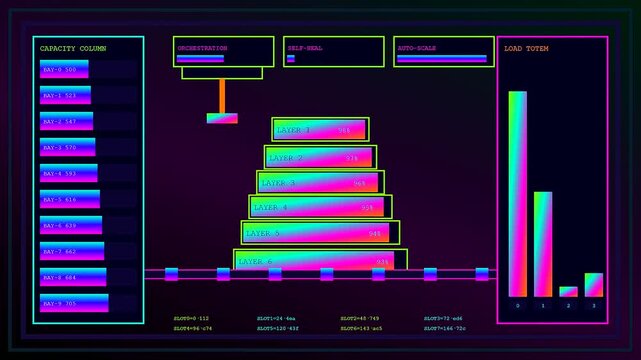The width and height of the screenshot is (641, 360).
Task: Click the BAY-7 662 capacity bar
Action: coord(72,251)
